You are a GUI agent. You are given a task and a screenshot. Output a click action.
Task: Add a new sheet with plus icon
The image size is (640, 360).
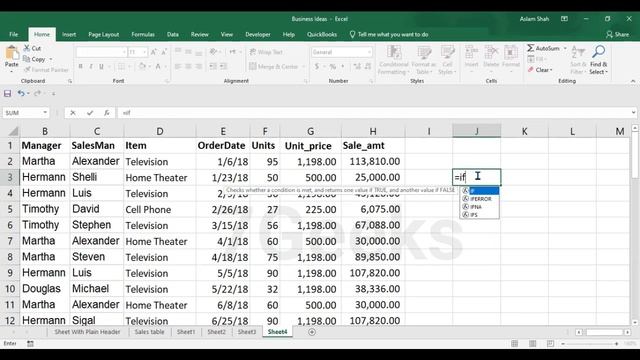pyautogui.click(x=312, y=332)
